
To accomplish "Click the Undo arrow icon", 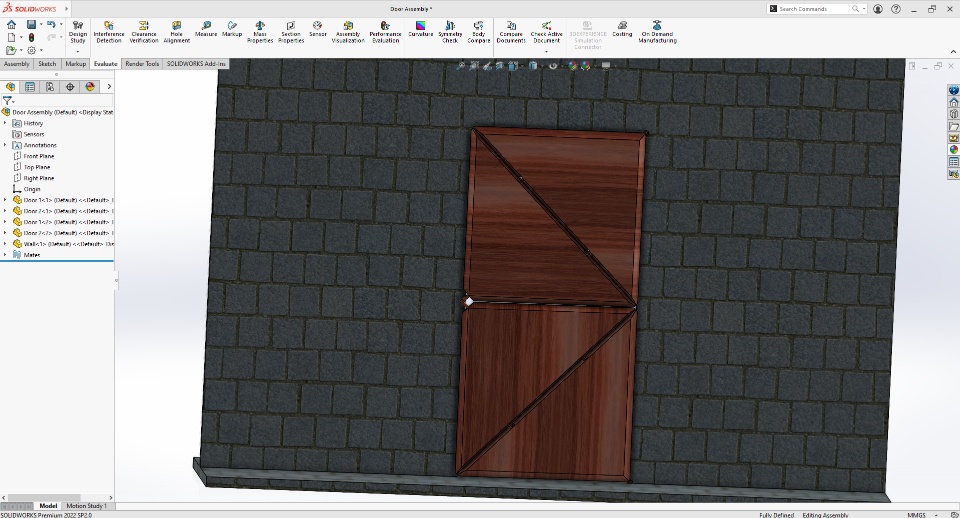I will point(51,24).
